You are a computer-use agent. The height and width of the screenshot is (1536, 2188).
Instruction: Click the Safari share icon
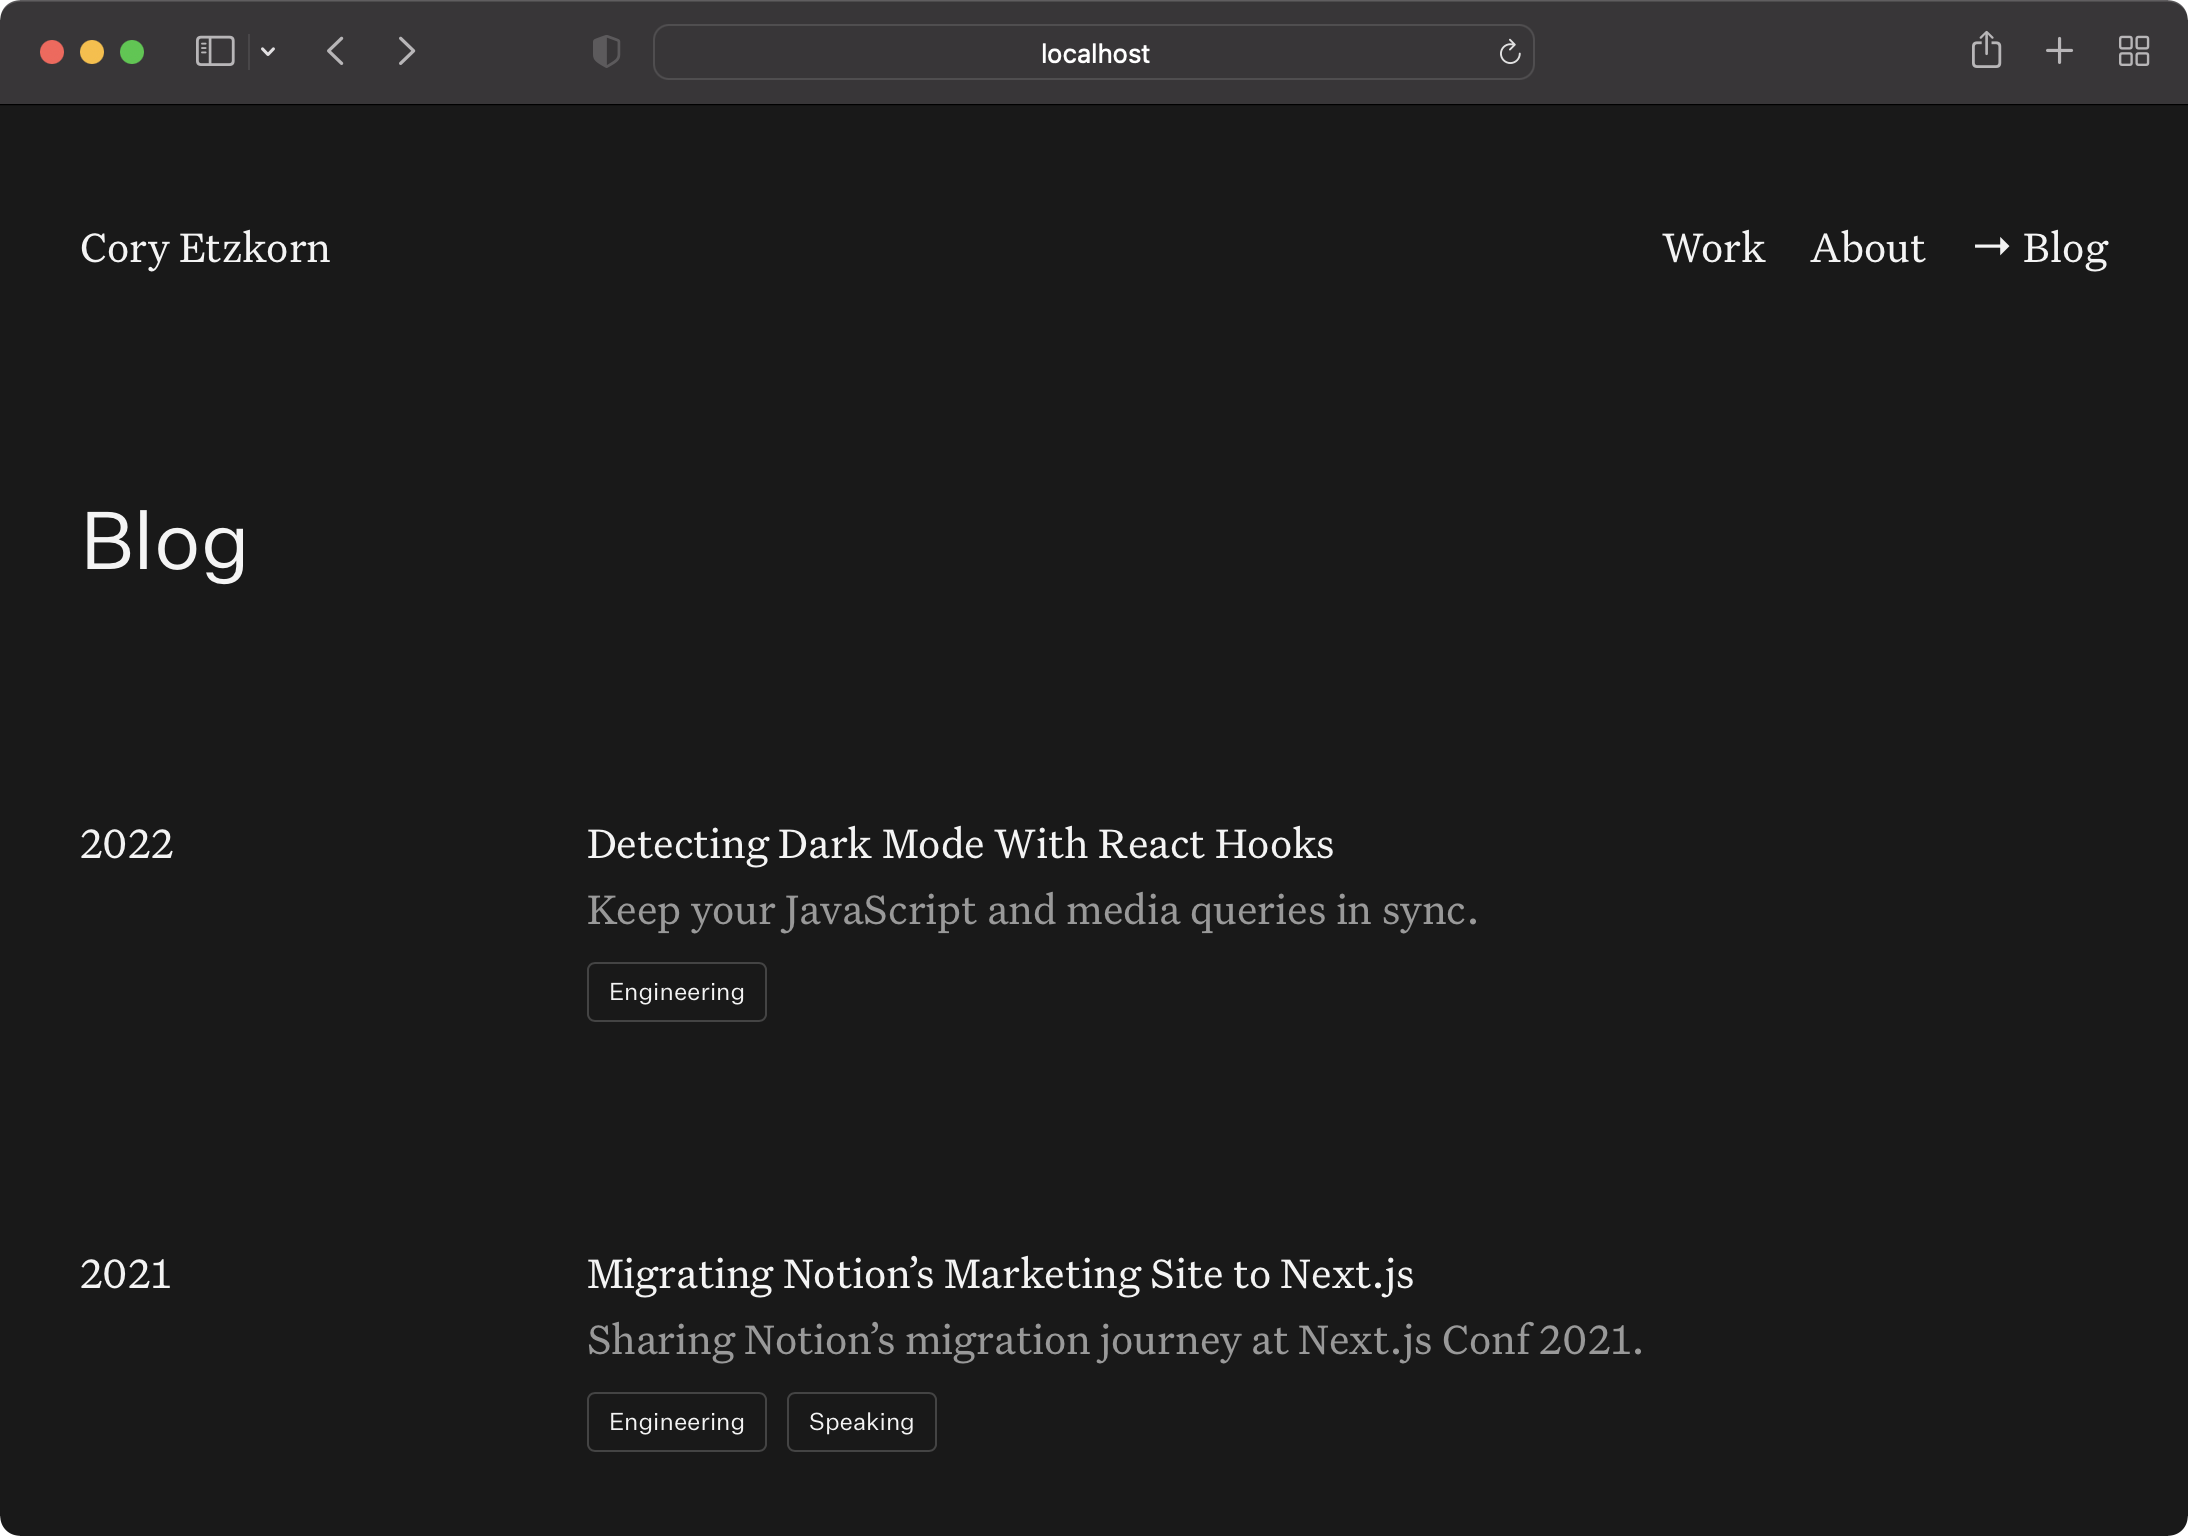pyautogui.click(x=1987, y=50)
